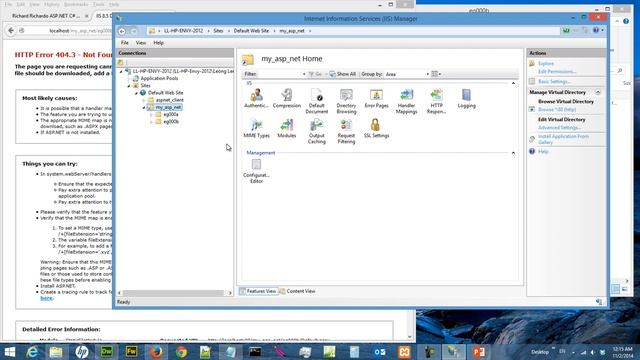The image size is (640, 360).
Task: Open the Modules feature icon
Action: (287, 128)
